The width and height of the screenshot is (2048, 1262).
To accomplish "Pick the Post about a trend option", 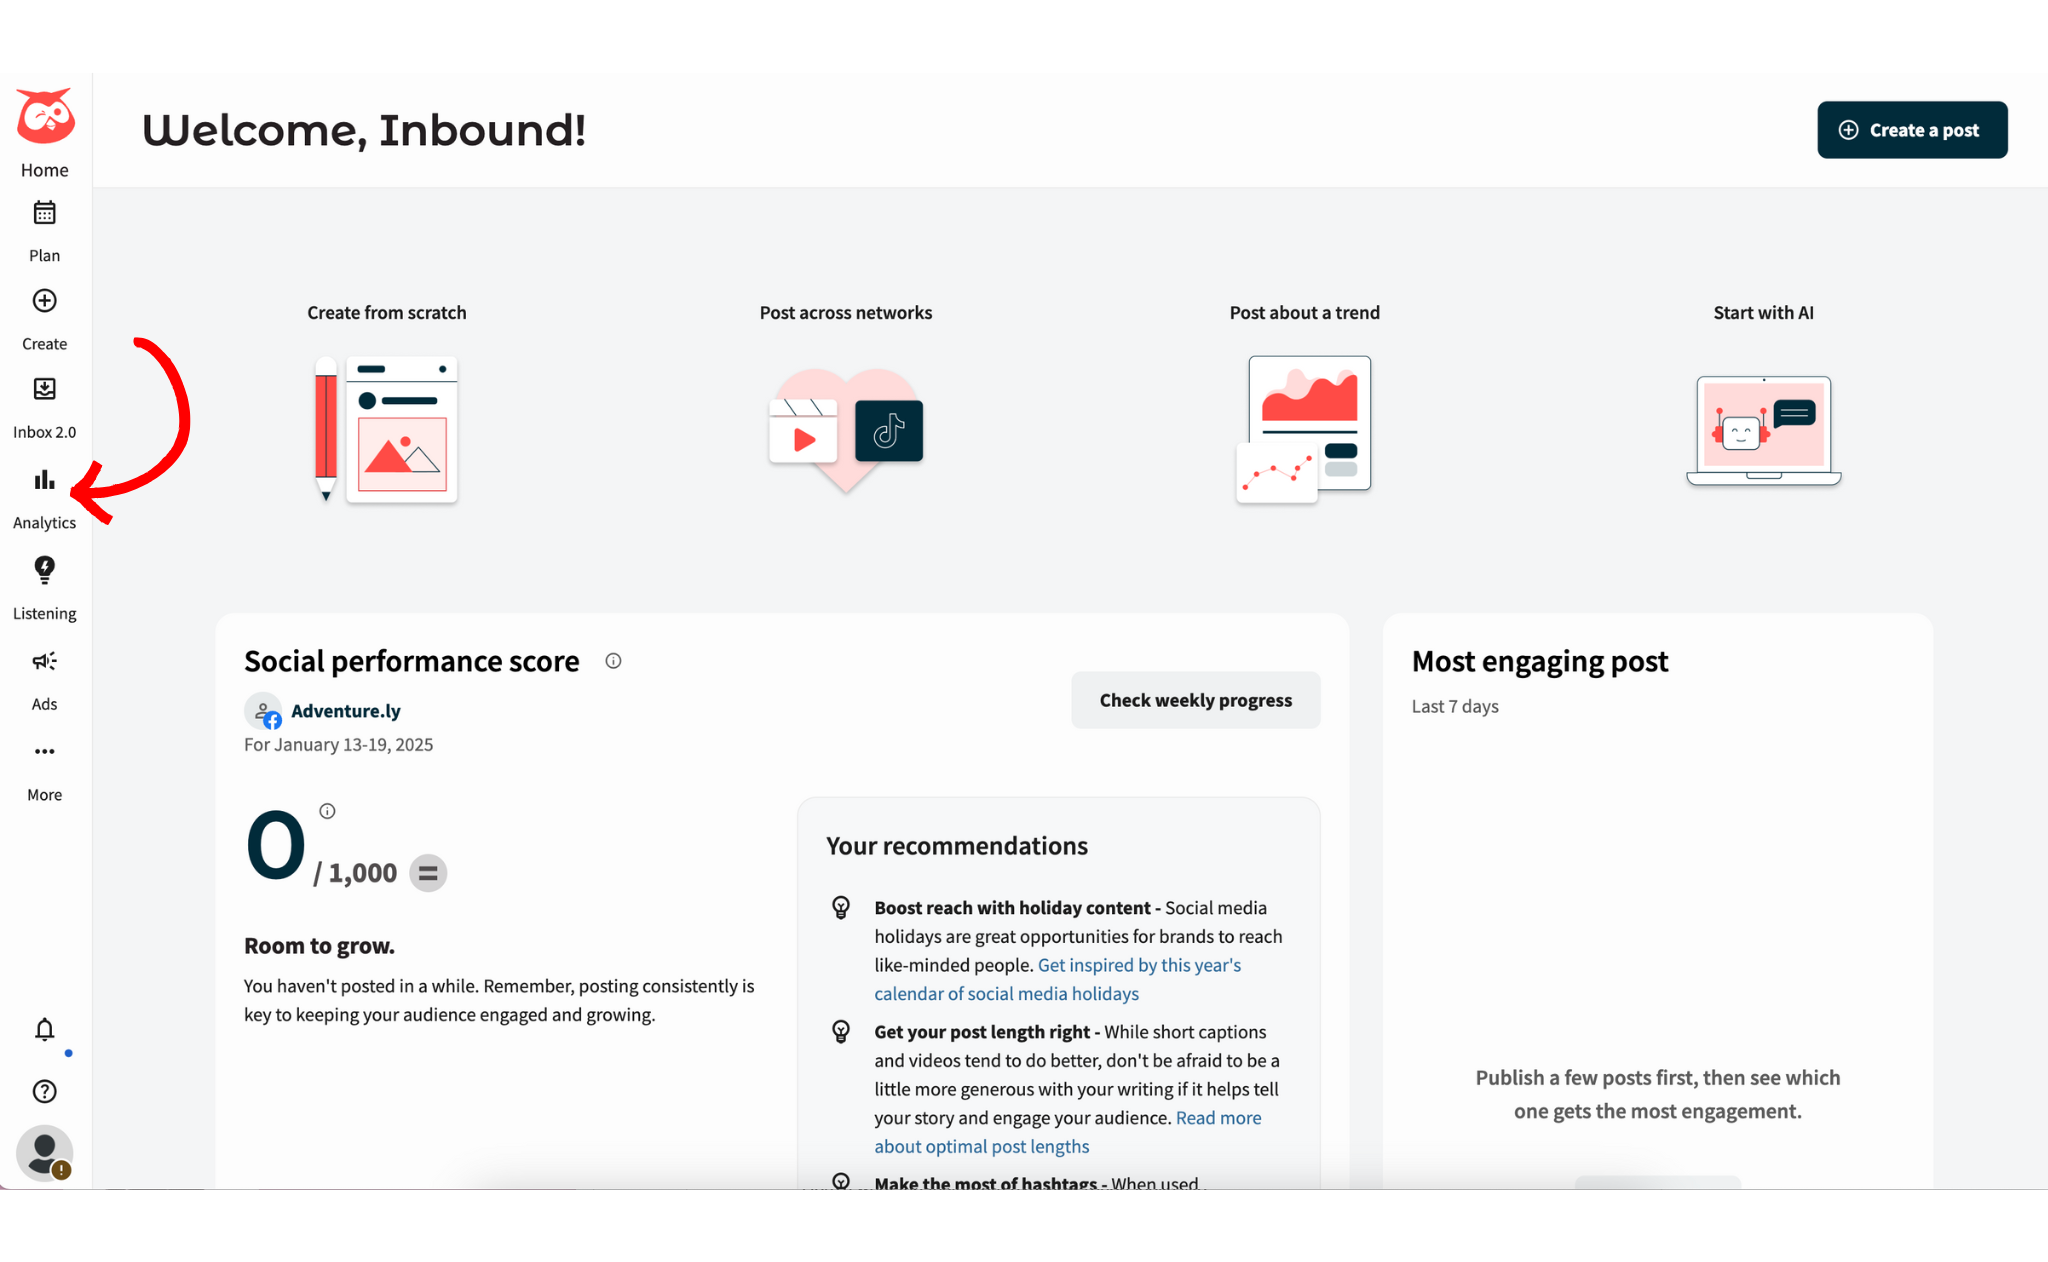I will pos(1304,429).
